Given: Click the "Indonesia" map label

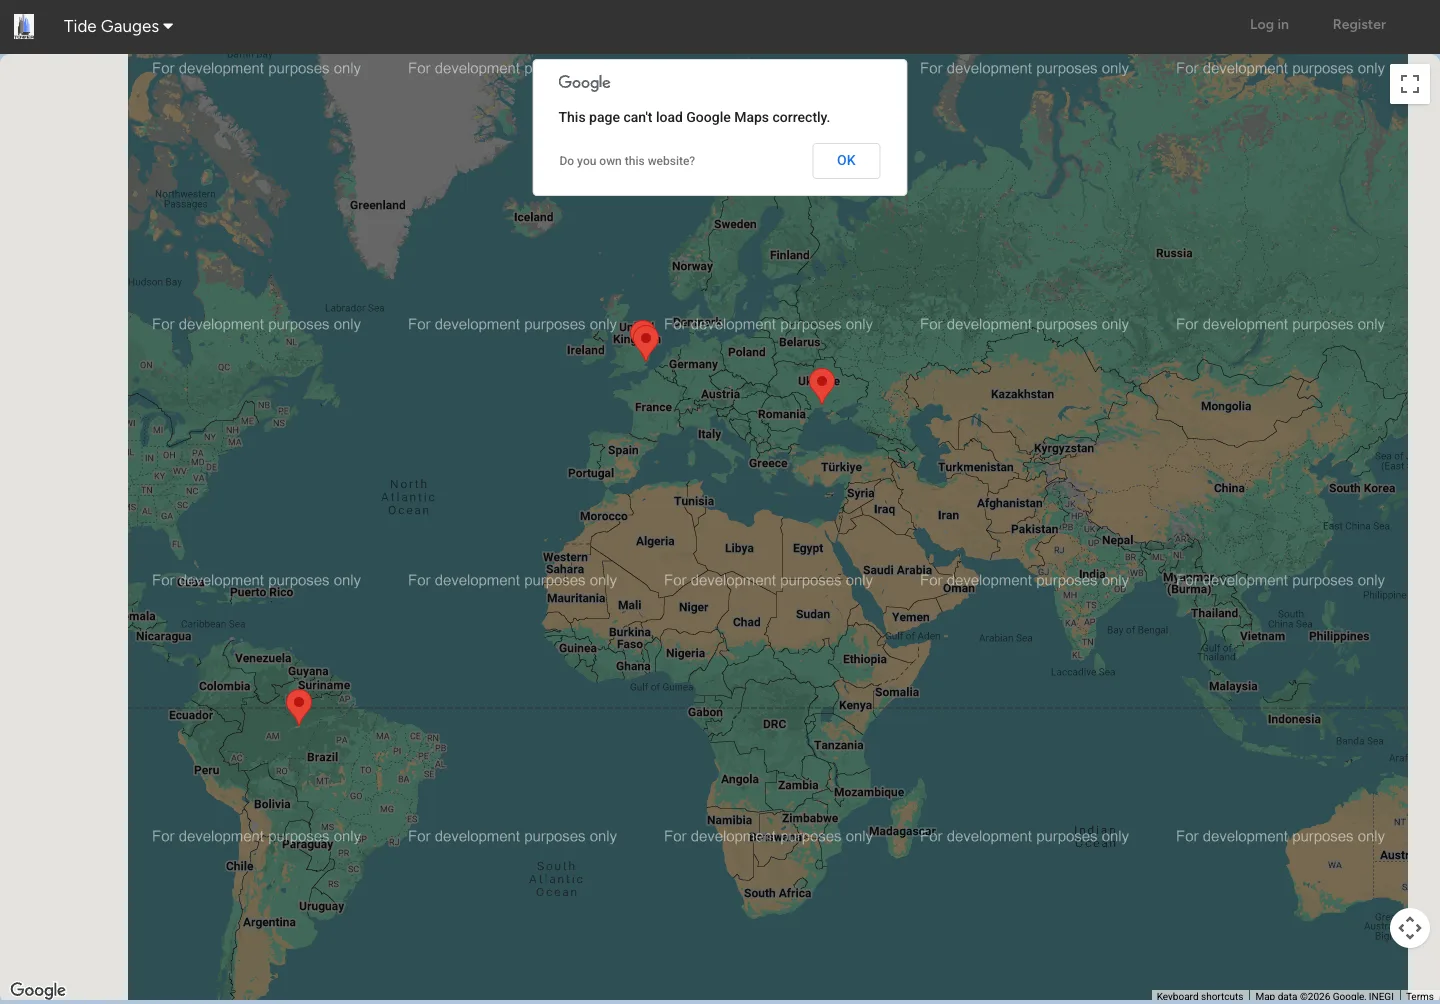Looking at the screenshot, I should (x=1294, y=719).
